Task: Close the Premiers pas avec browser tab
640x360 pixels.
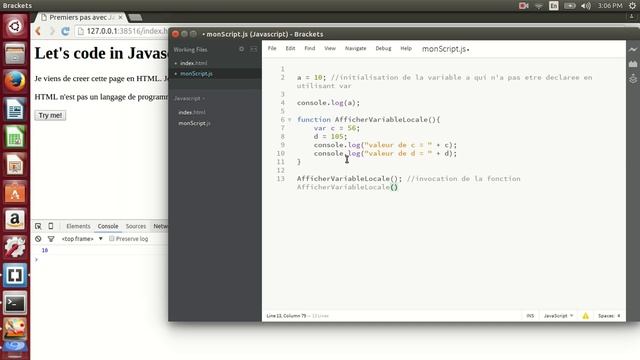Action: click(x=120, y=18)
